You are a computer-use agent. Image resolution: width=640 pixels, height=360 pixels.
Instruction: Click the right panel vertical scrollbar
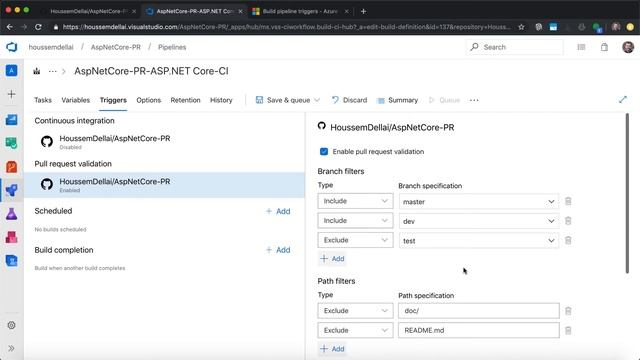click(x=627, y=193)
